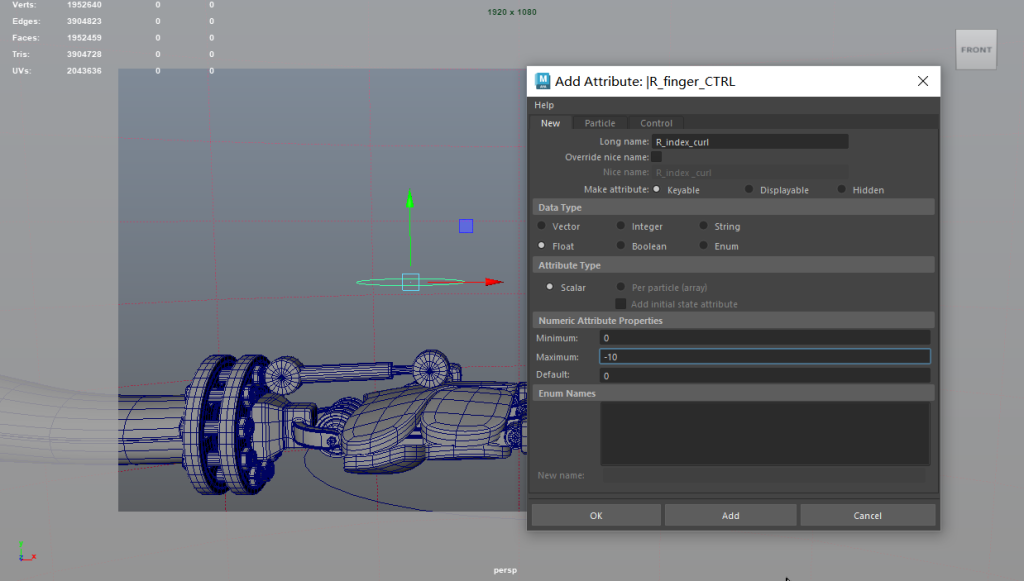Enable the Override nice name checkbox
This screenshot has height=581, width=1024.
[x=656, y=157]
